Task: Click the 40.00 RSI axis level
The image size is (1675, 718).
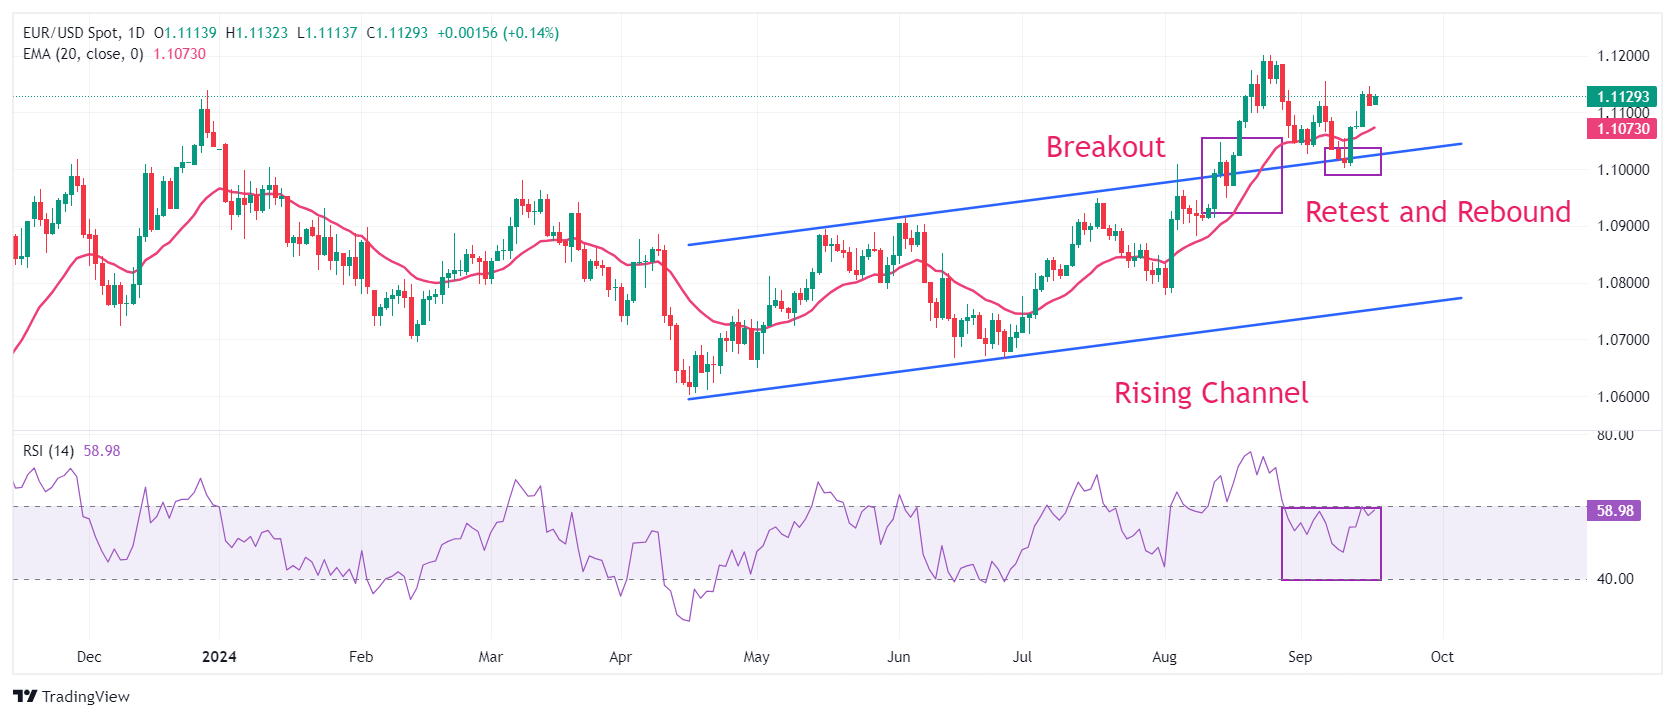Action: tap(1615, 579)
